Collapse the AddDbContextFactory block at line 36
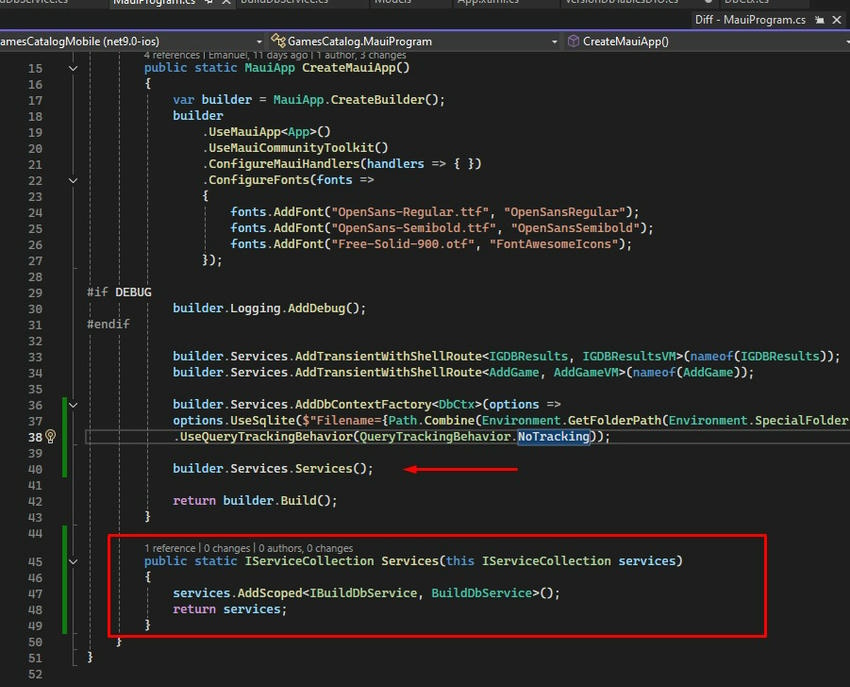Image resolution: width=850 pixels, height=687 pixels. pos(72,405)
